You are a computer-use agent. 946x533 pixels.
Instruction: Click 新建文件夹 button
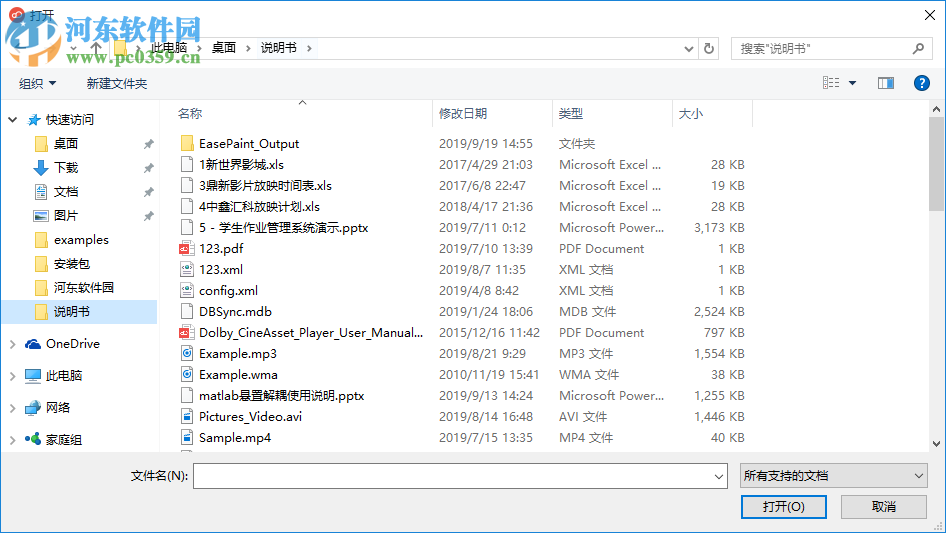[116, 83]
